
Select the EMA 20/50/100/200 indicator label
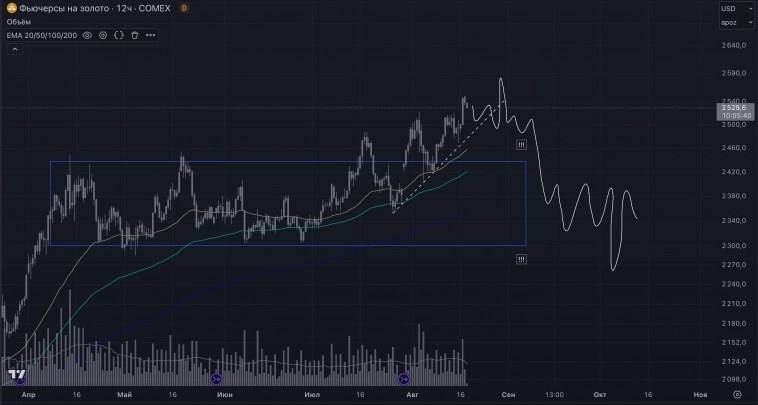[42, 35]
